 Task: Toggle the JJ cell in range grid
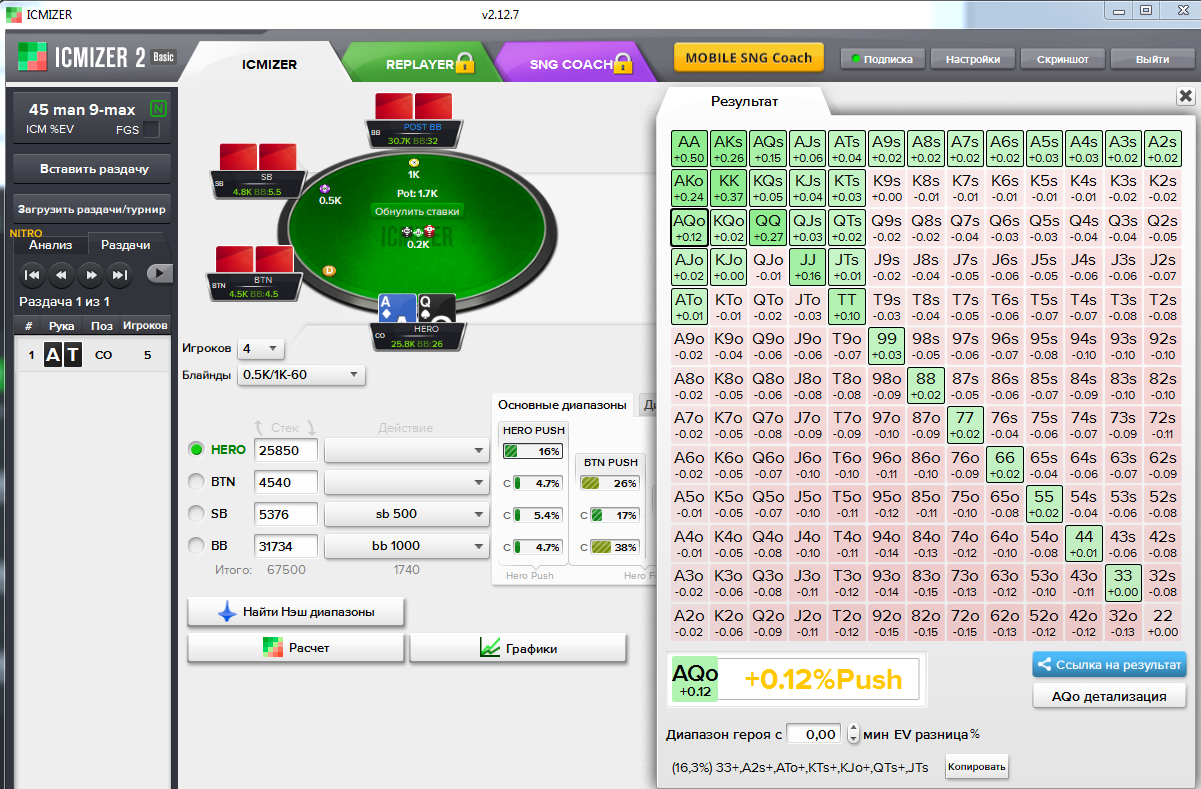coord(807,266)
